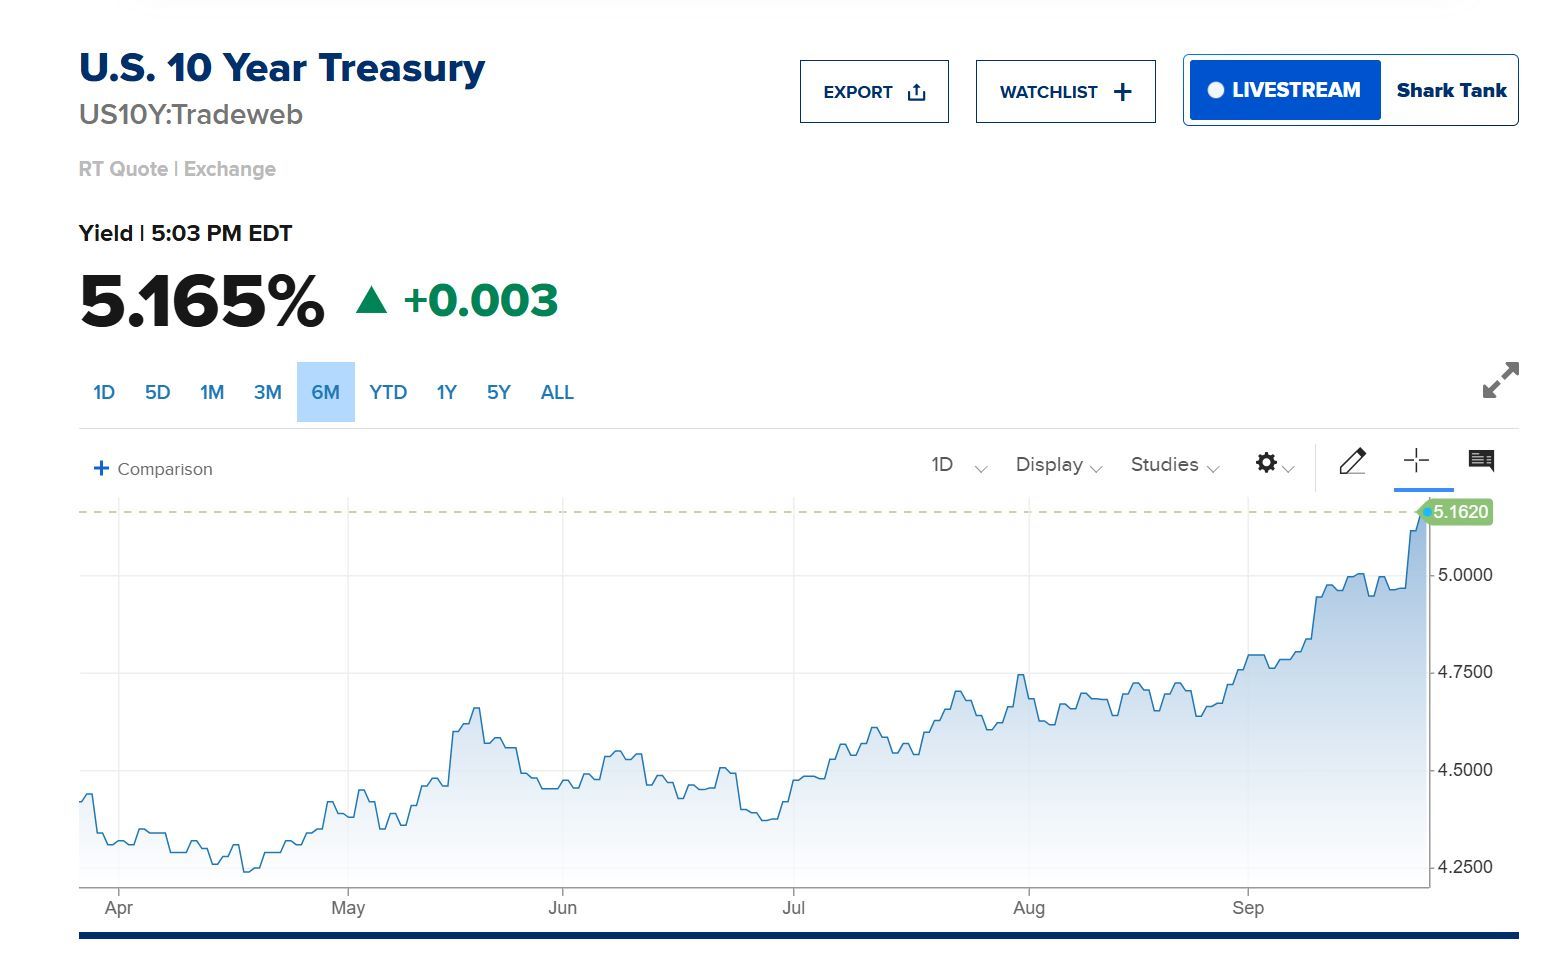Open the chart comments icon
The height and width of the screenshot is (961, 1560).
point(1481,460)
